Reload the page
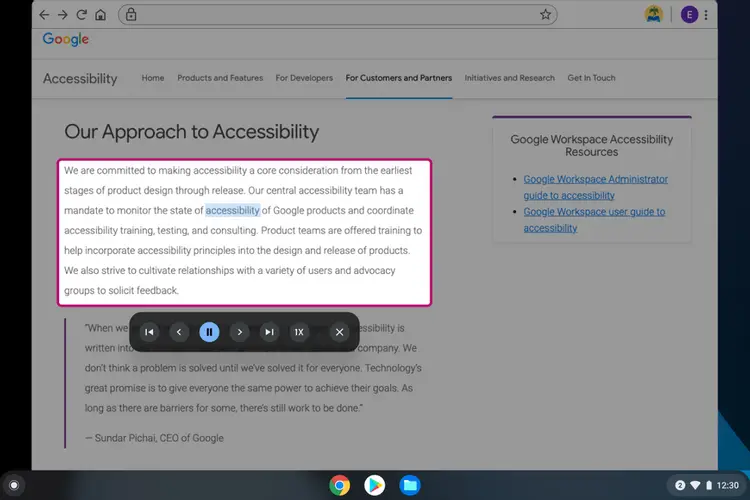Viewport: 750px width, 500px height. [x=82, y=15]
